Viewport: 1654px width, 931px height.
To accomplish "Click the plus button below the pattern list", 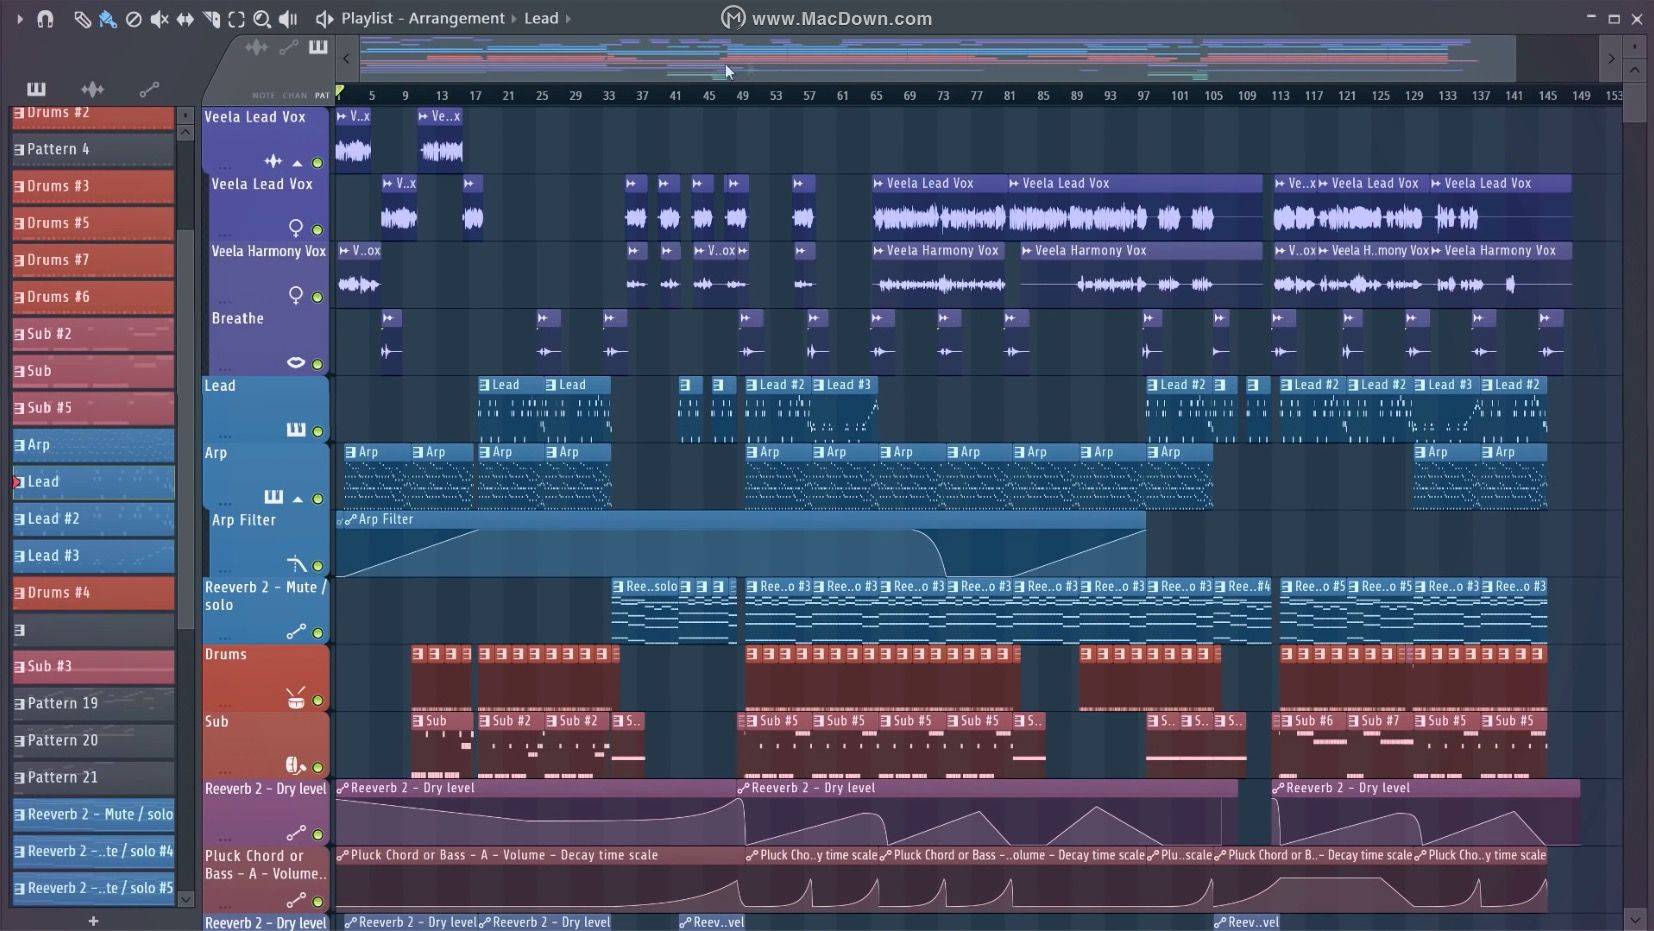I will pyautogui.click(x=93, y=920).
